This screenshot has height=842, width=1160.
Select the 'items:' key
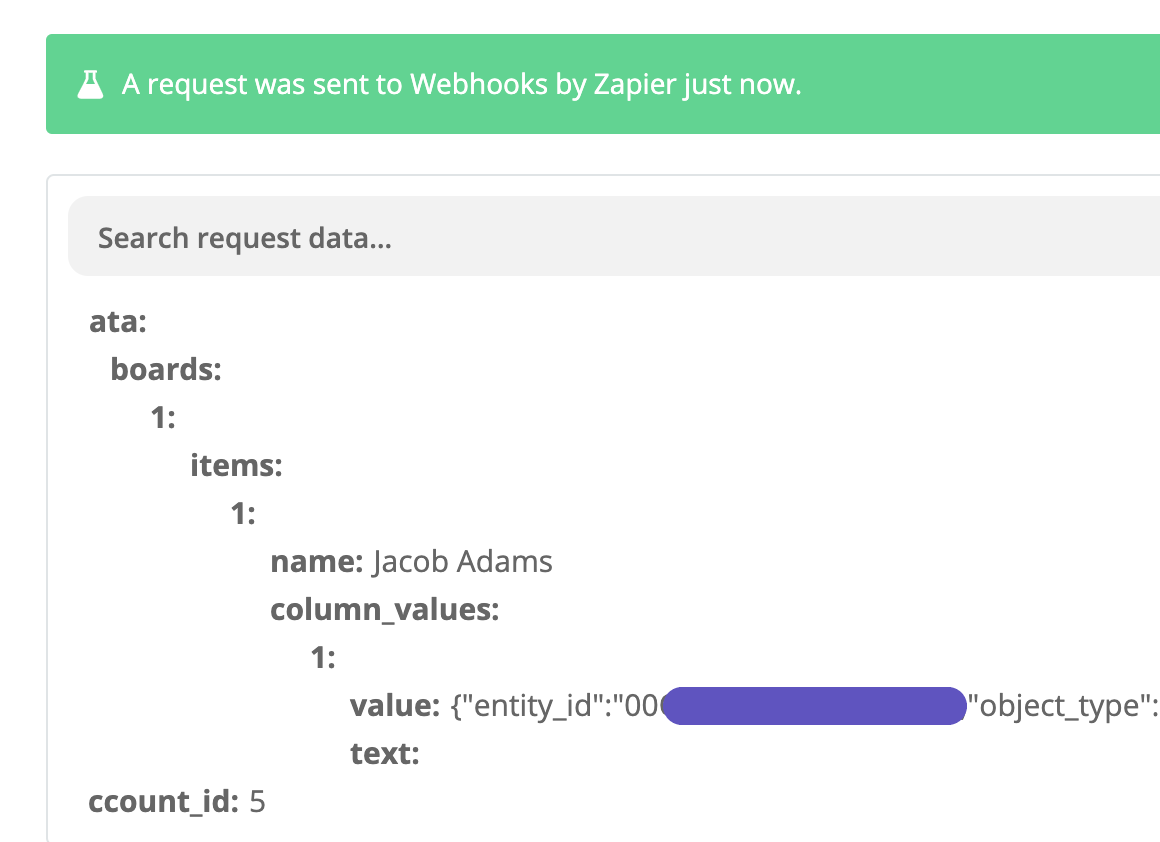[x=236, y=465]
